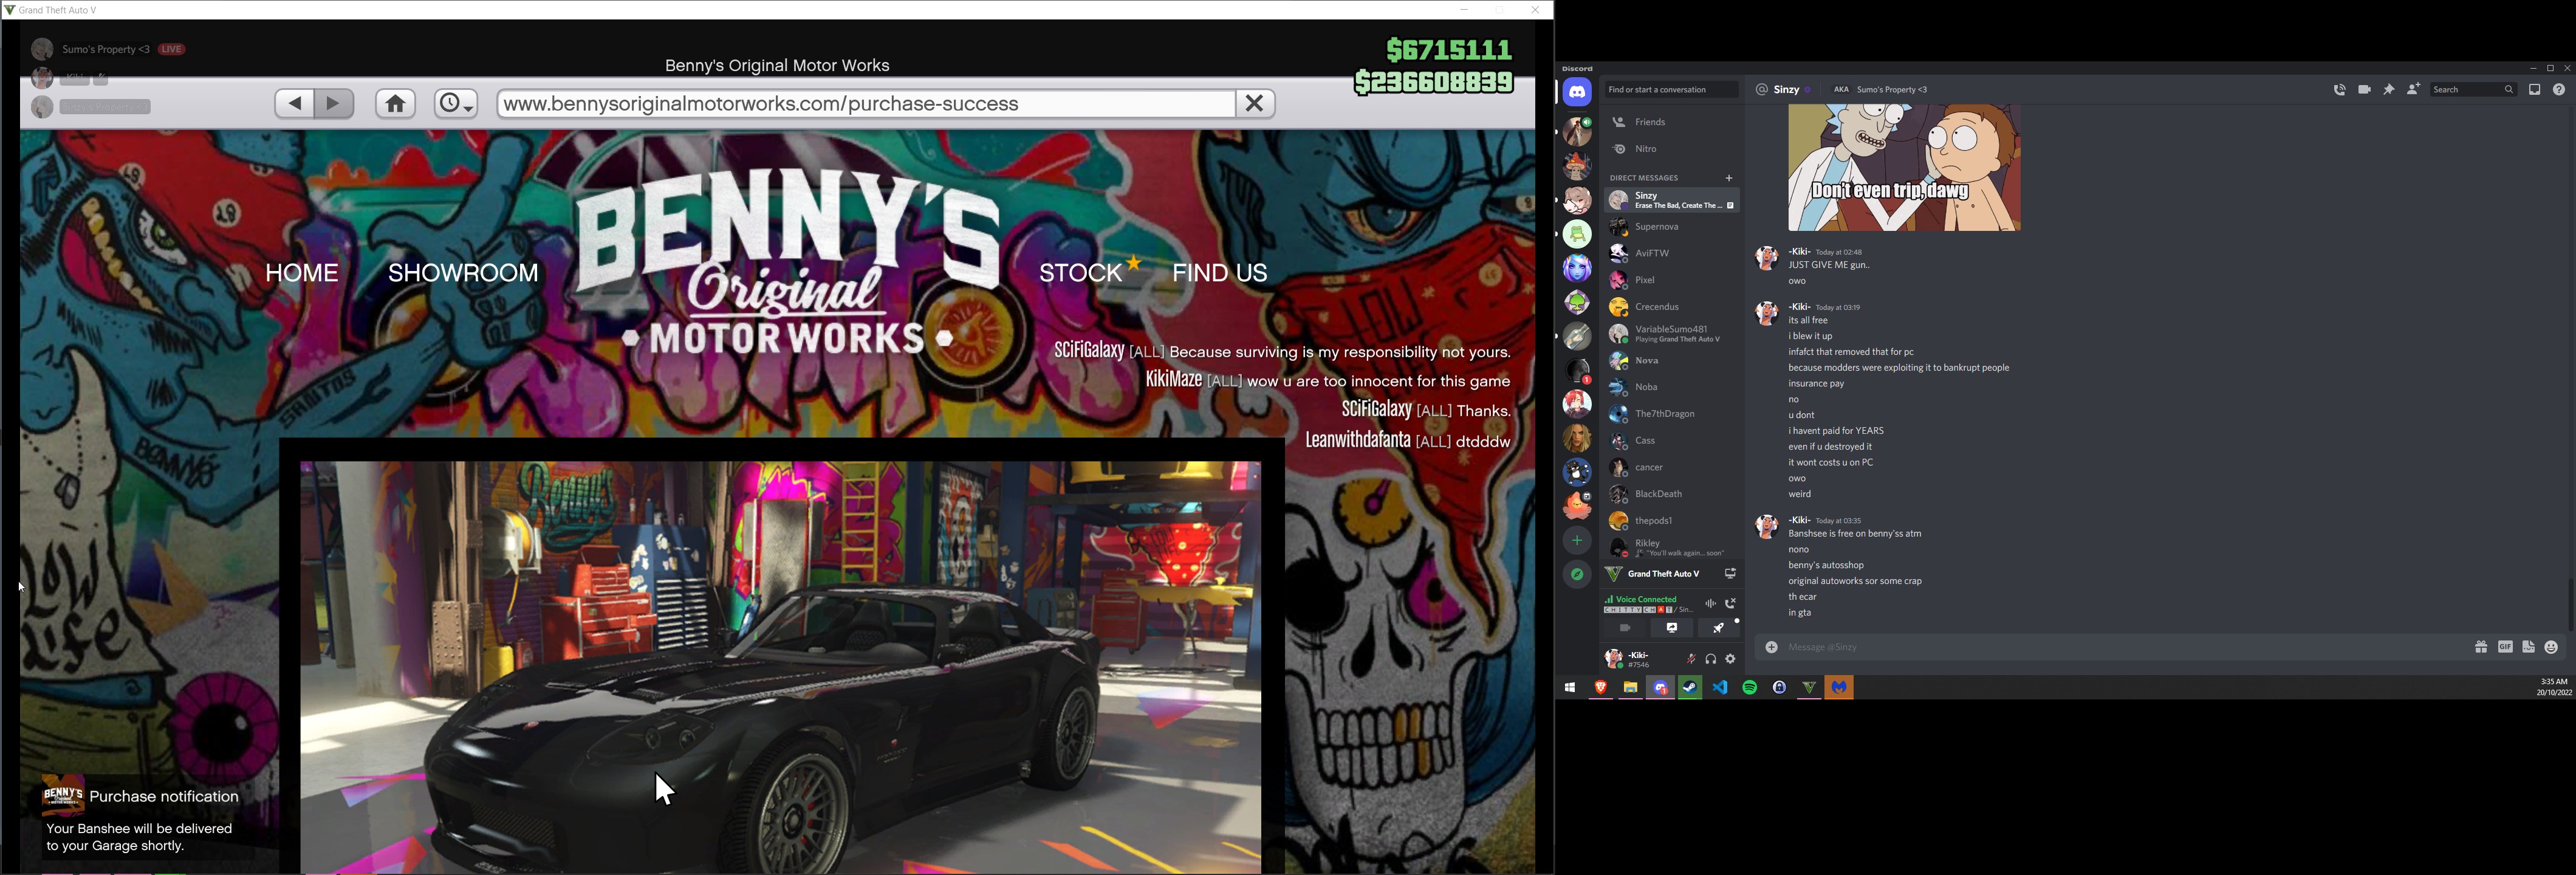Go forward in the Benny's in-game browser

pos(334,104)
